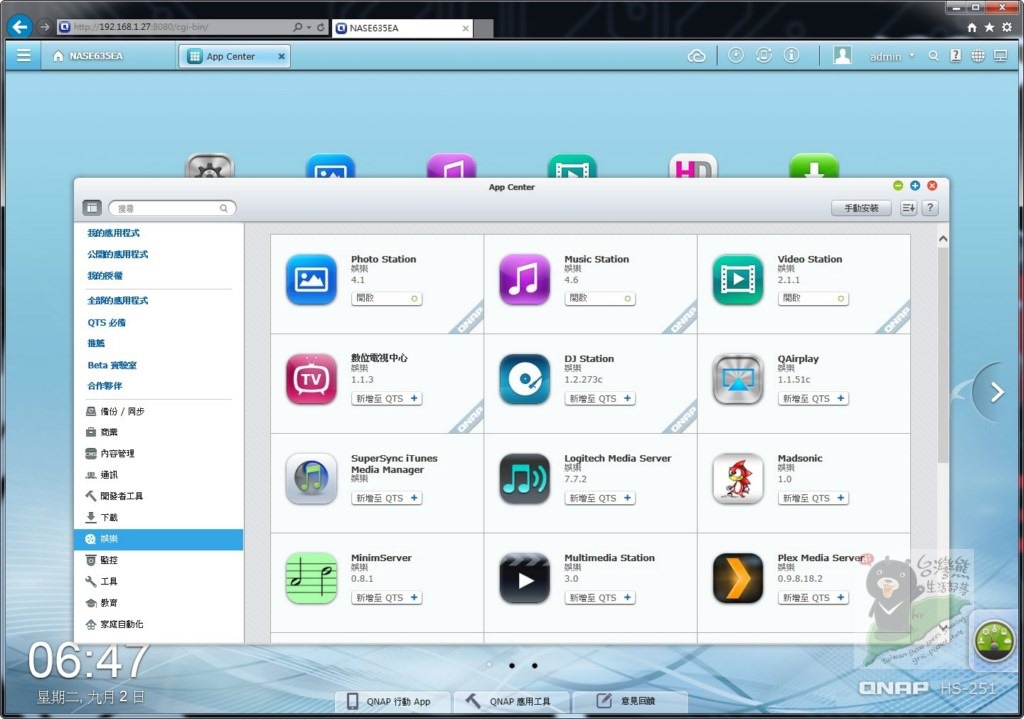Add Logitech Media Server to QTS

[600, 498]
